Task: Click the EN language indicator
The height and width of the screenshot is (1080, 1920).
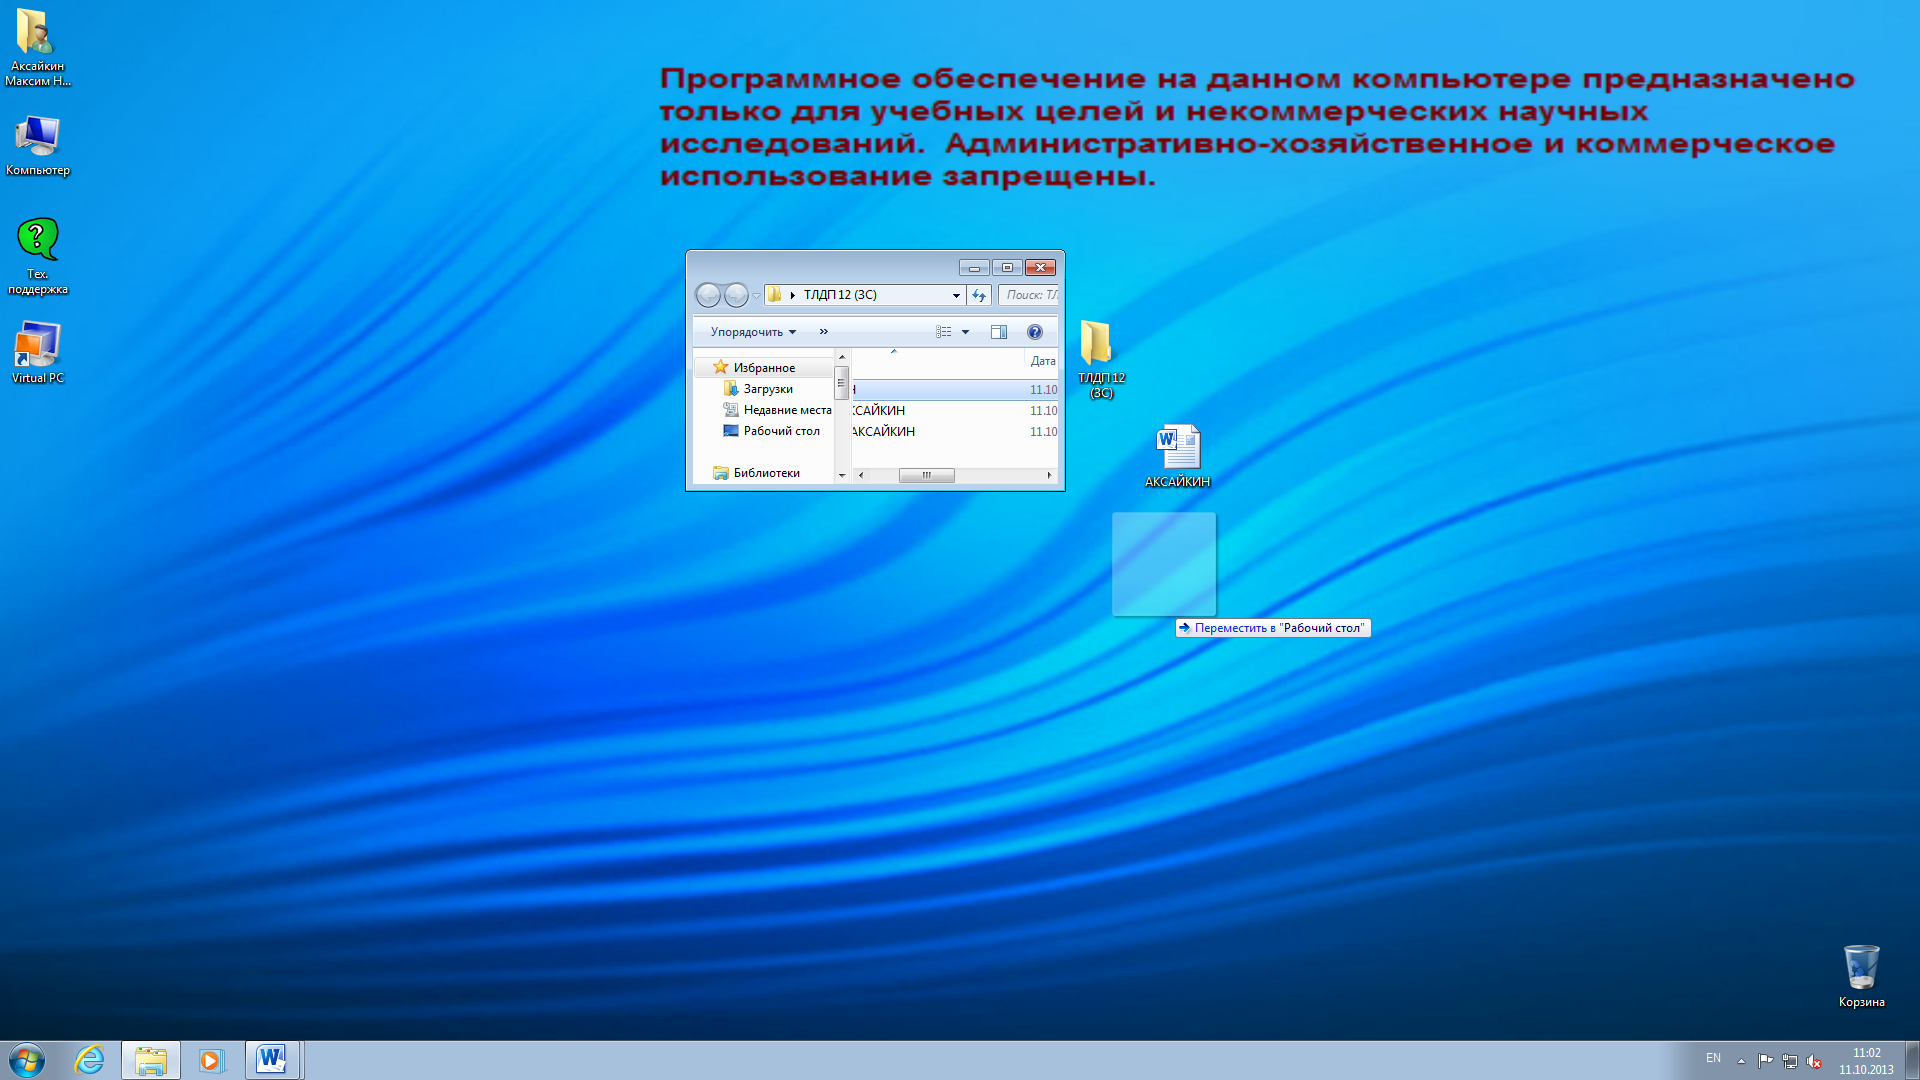Action: 1713,1058
